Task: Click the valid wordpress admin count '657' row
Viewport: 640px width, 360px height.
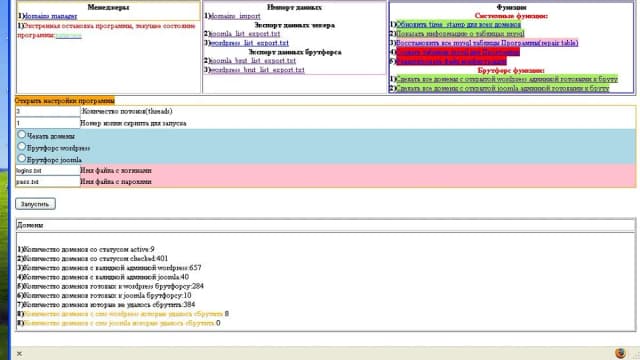Action: 109,268
